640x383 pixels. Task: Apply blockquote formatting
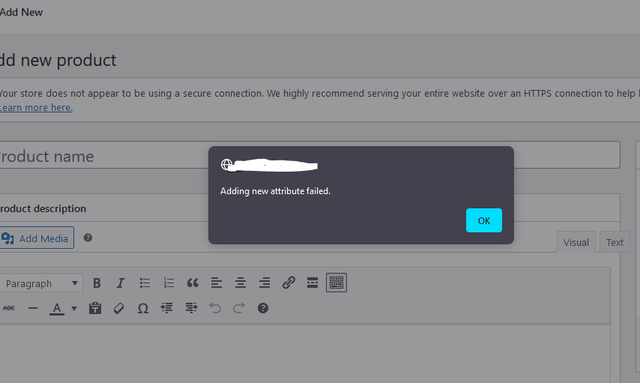(x=193, y=283)
